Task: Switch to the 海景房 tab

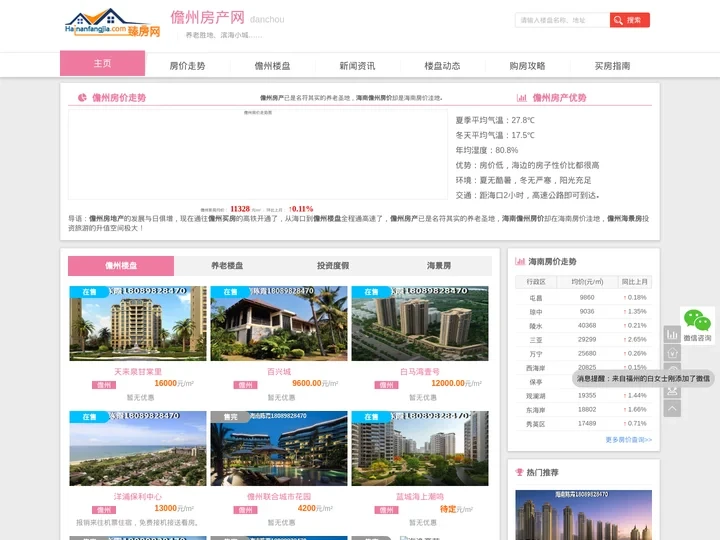Action: click(x=439, y=265)
